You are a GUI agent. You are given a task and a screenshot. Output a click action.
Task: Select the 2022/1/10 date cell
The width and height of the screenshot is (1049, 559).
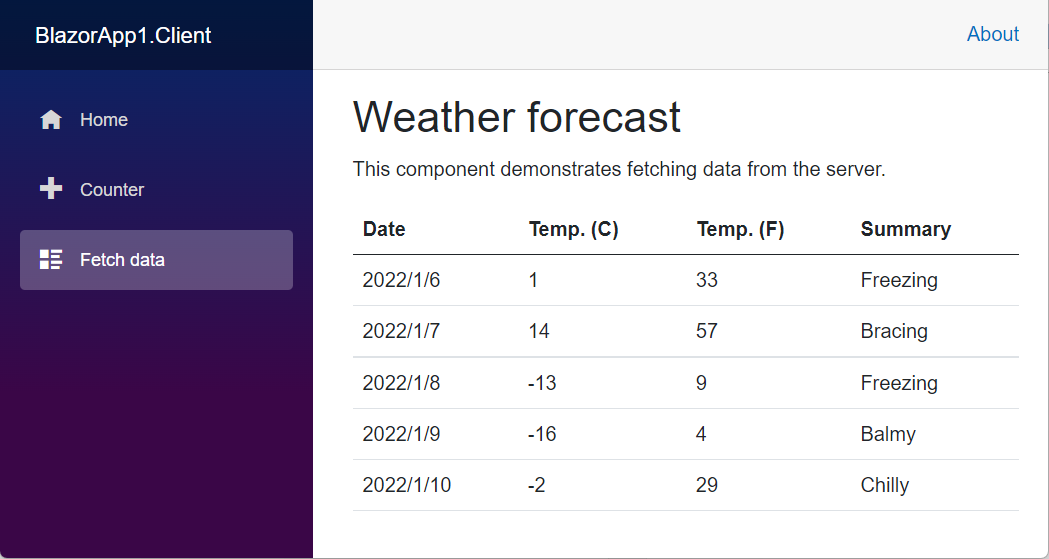coord(407,485)
